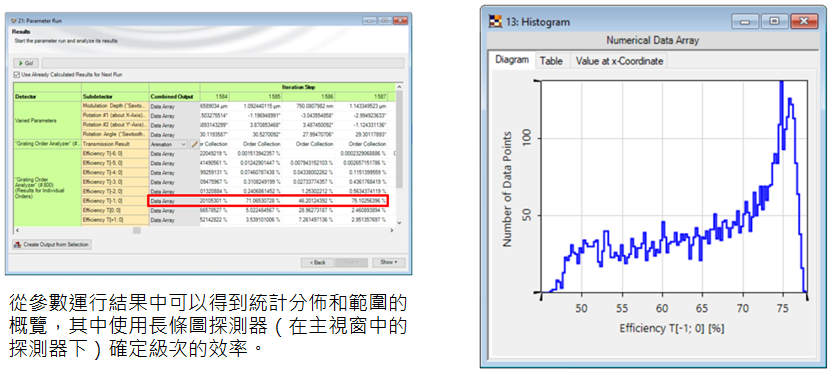Click the table's vertical scroll down arrow
Image resolution: width=831 pixels, height=374 pixels.
399,223
